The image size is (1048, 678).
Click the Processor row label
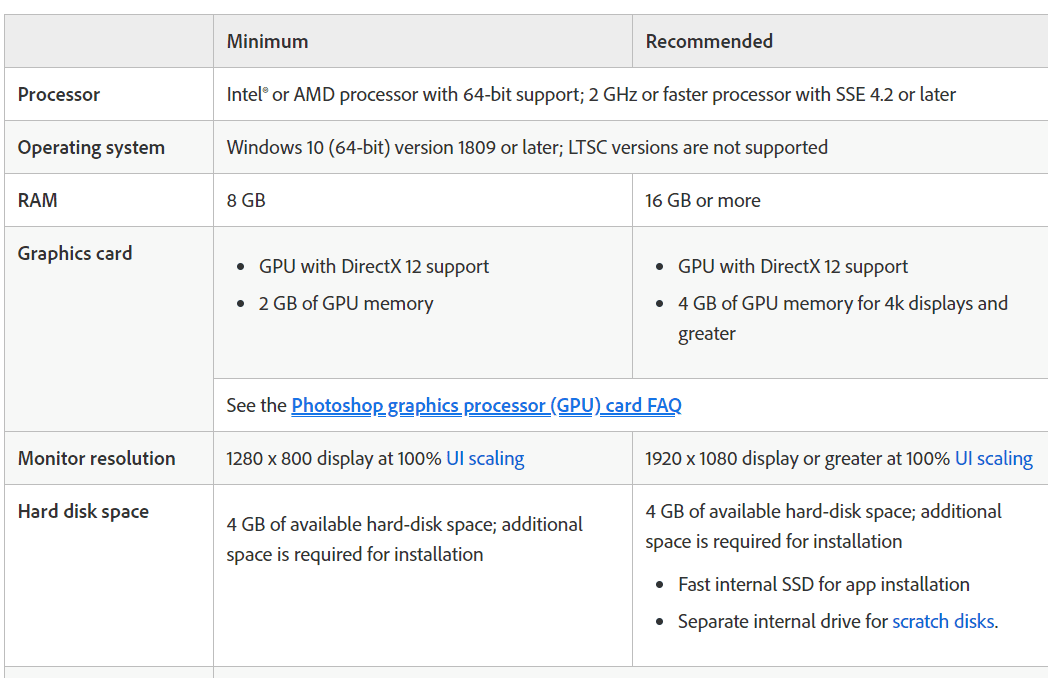click(x=59, y=94)
